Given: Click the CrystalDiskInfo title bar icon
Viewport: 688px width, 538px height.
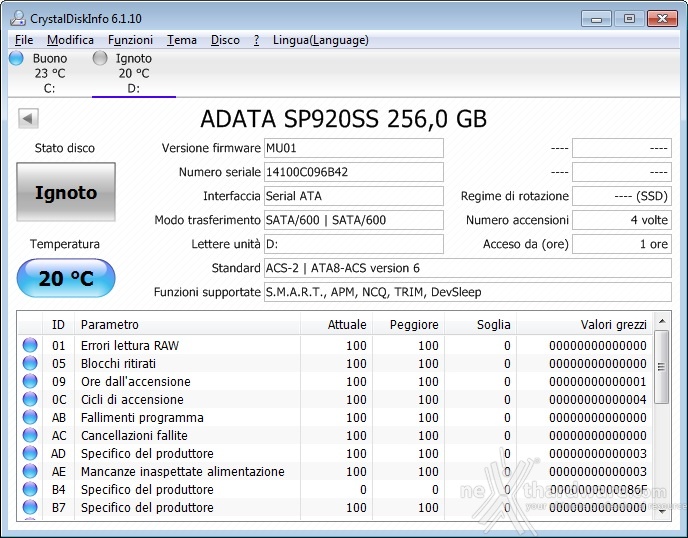Looking at the screenshot, I should [18, 18].
